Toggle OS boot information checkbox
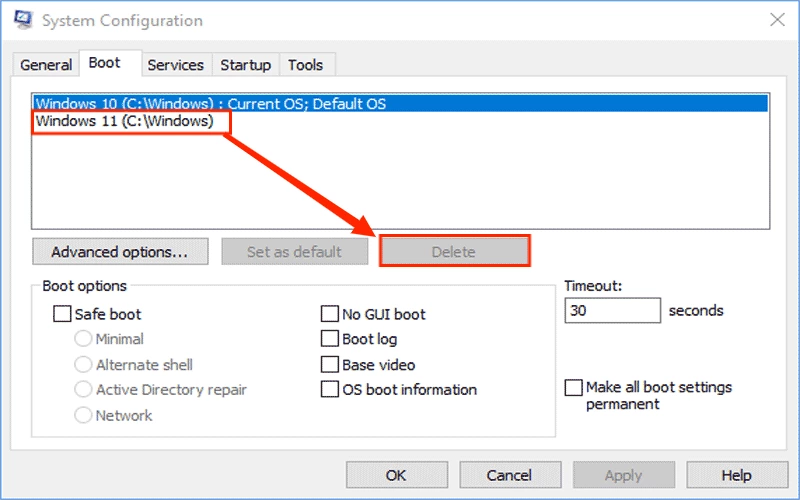This screenshot has height=500, width=800. click(x=330, y=390)
